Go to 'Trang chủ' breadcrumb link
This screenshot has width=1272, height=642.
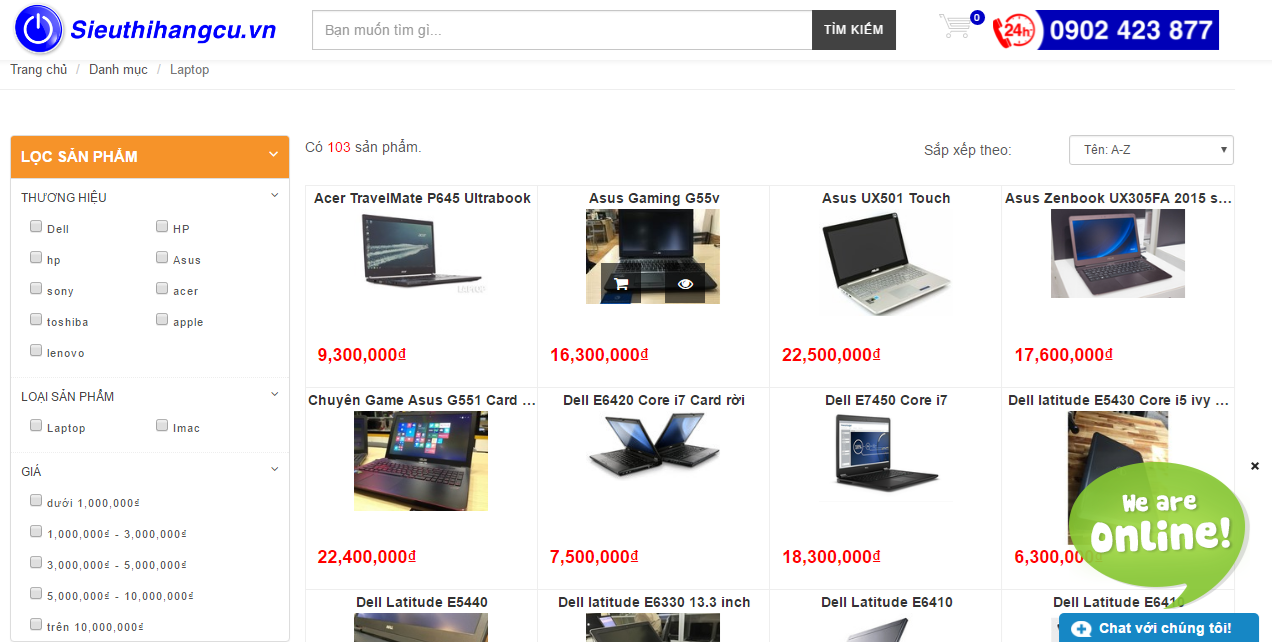click(x=39, y=69)
